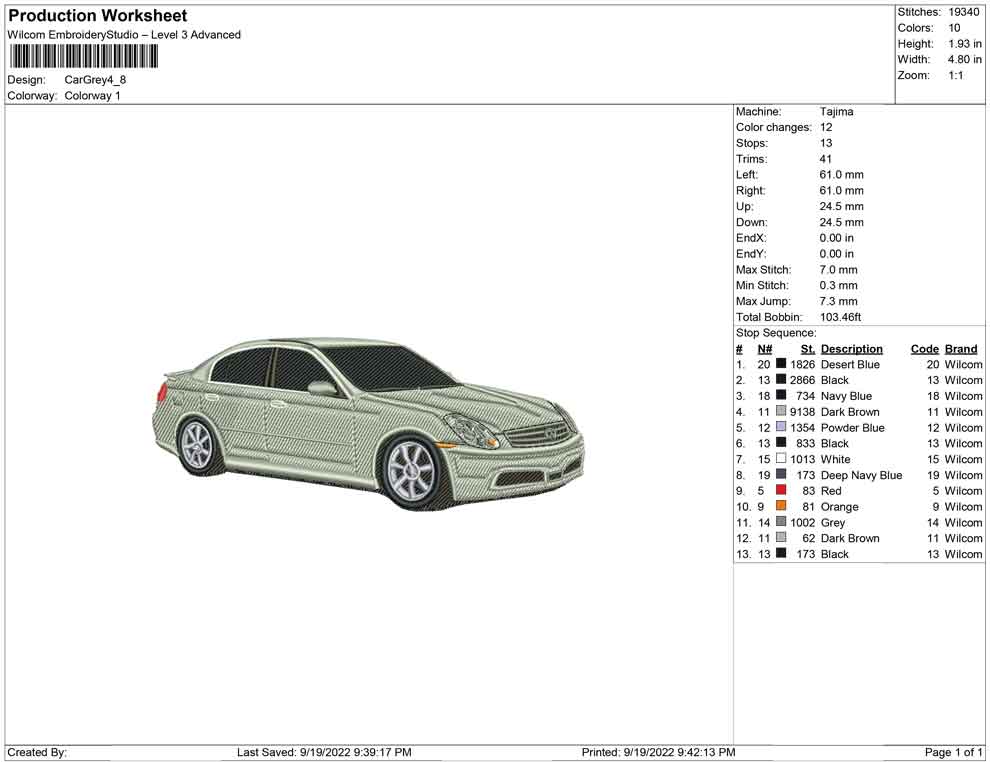Screen dimensions: 990x762
Task: Click the Brand column header
Action: (960, 349)
